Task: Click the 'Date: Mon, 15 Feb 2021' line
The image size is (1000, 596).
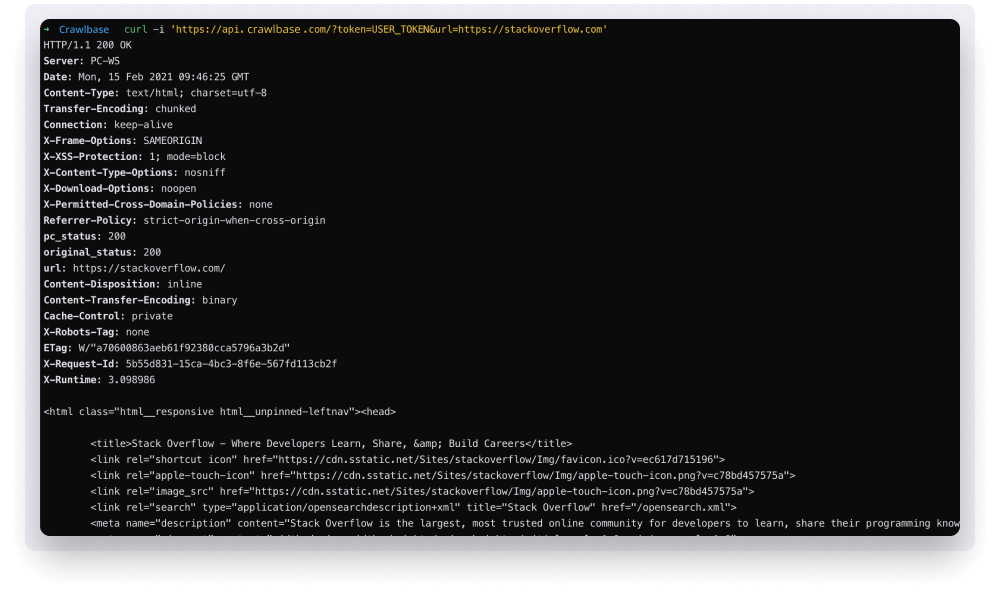Action: [x=146, y=77]
